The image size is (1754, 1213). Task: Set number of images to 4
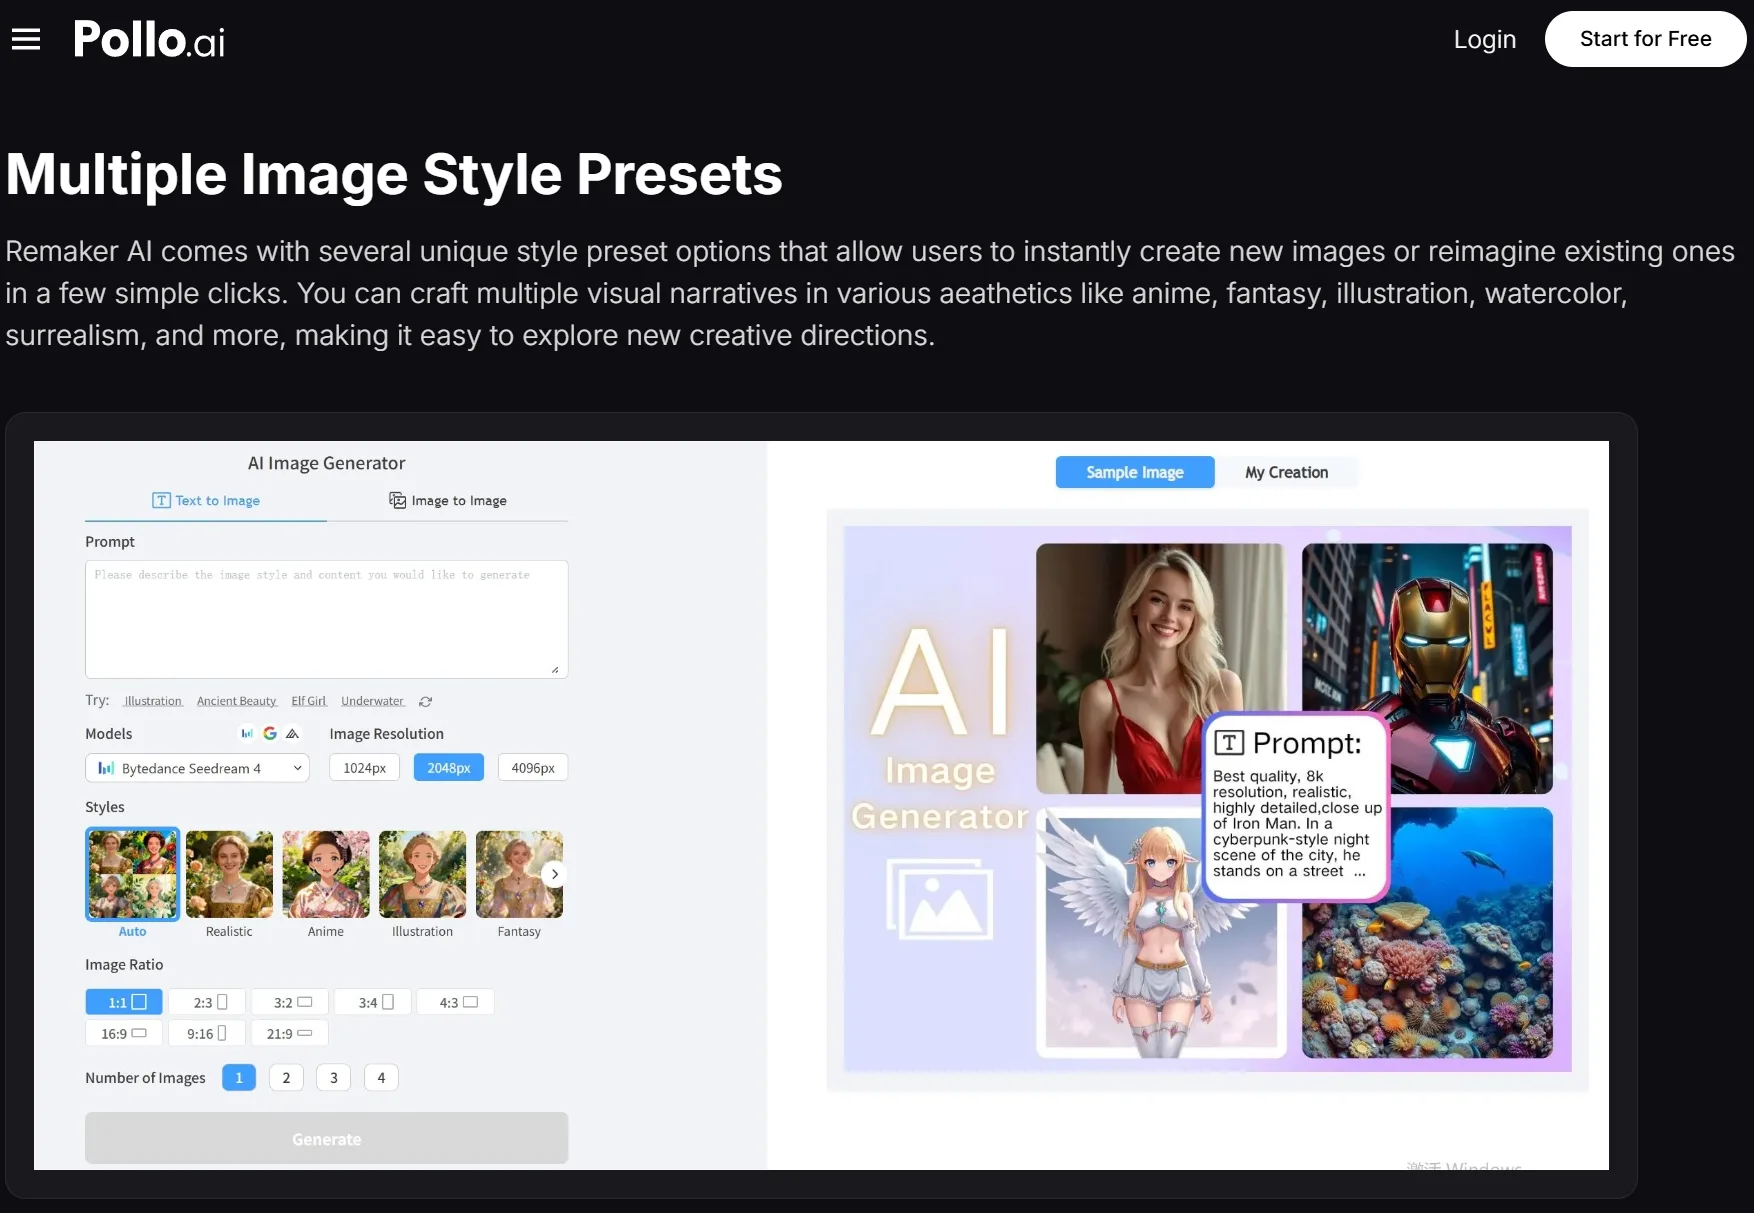[x=381, y=1078]
